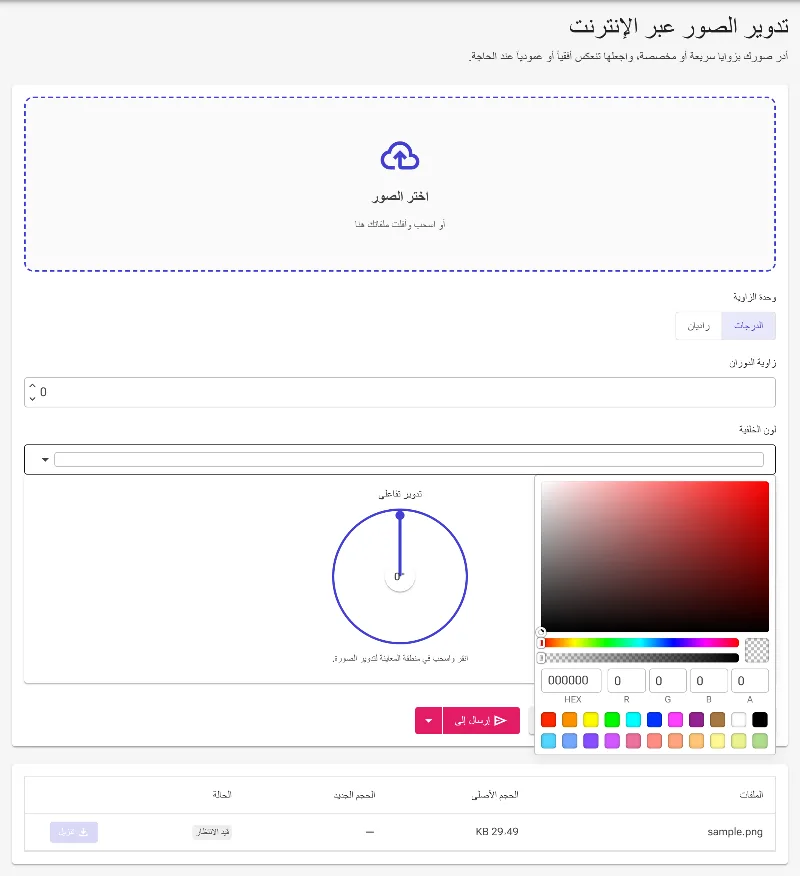Increase rotation angle with the up stepper arrow
Viewport: 800px width, 876px height.
(x=32, y=386)
